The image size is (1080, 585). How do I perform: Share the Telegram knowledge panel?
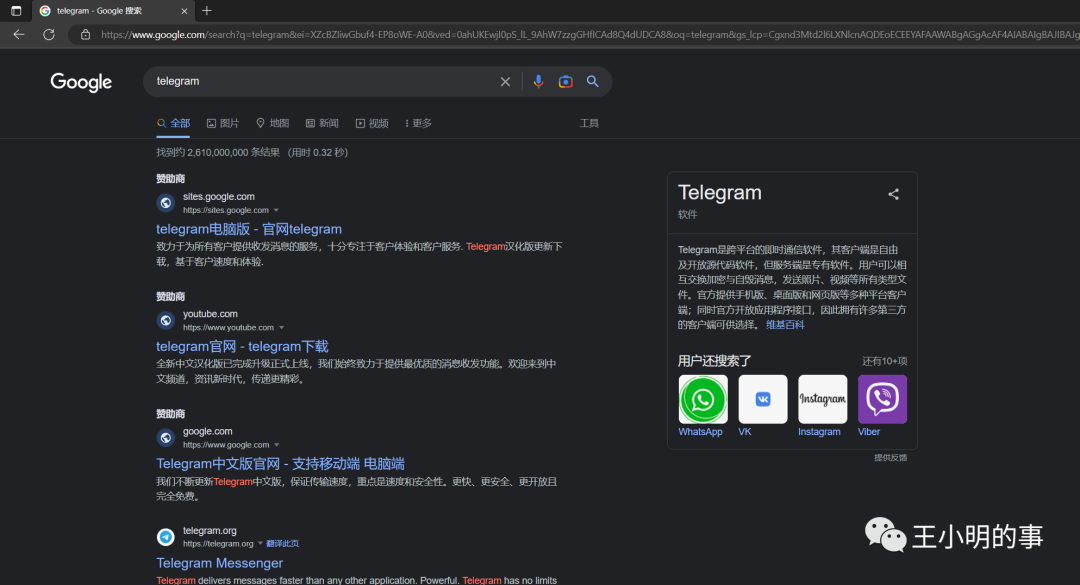point(893,194)
